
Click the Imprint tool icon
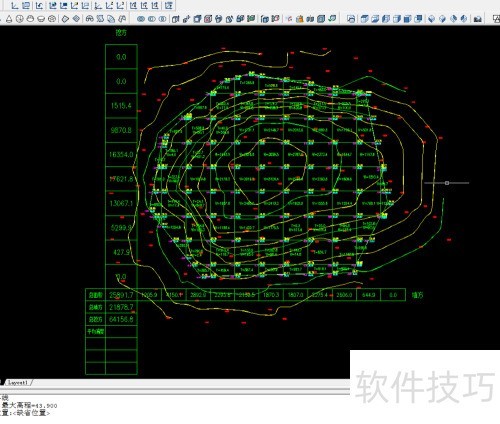pyautogui.click(x=275, y=19)
